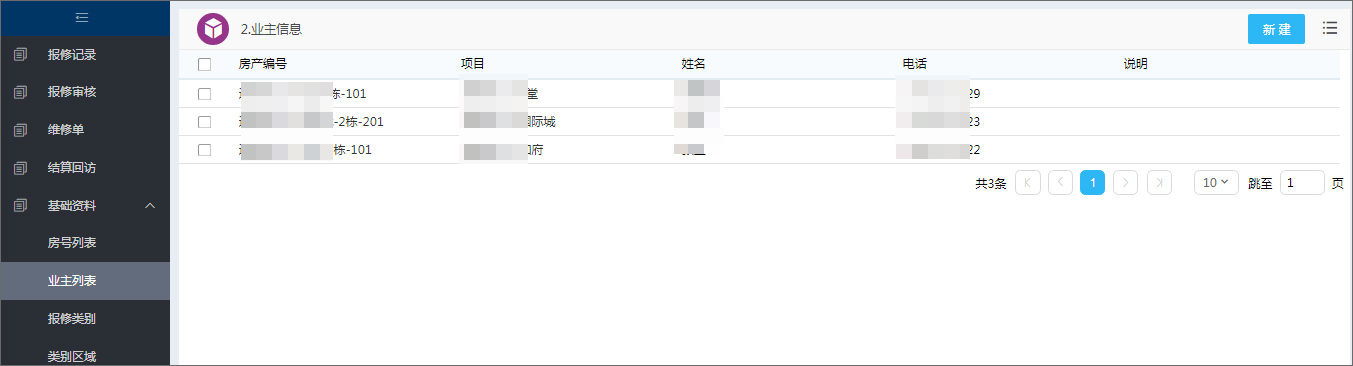Click the 姓名 column header
The height and width of the screenshot is (366, 1353).
click(694, 64)
